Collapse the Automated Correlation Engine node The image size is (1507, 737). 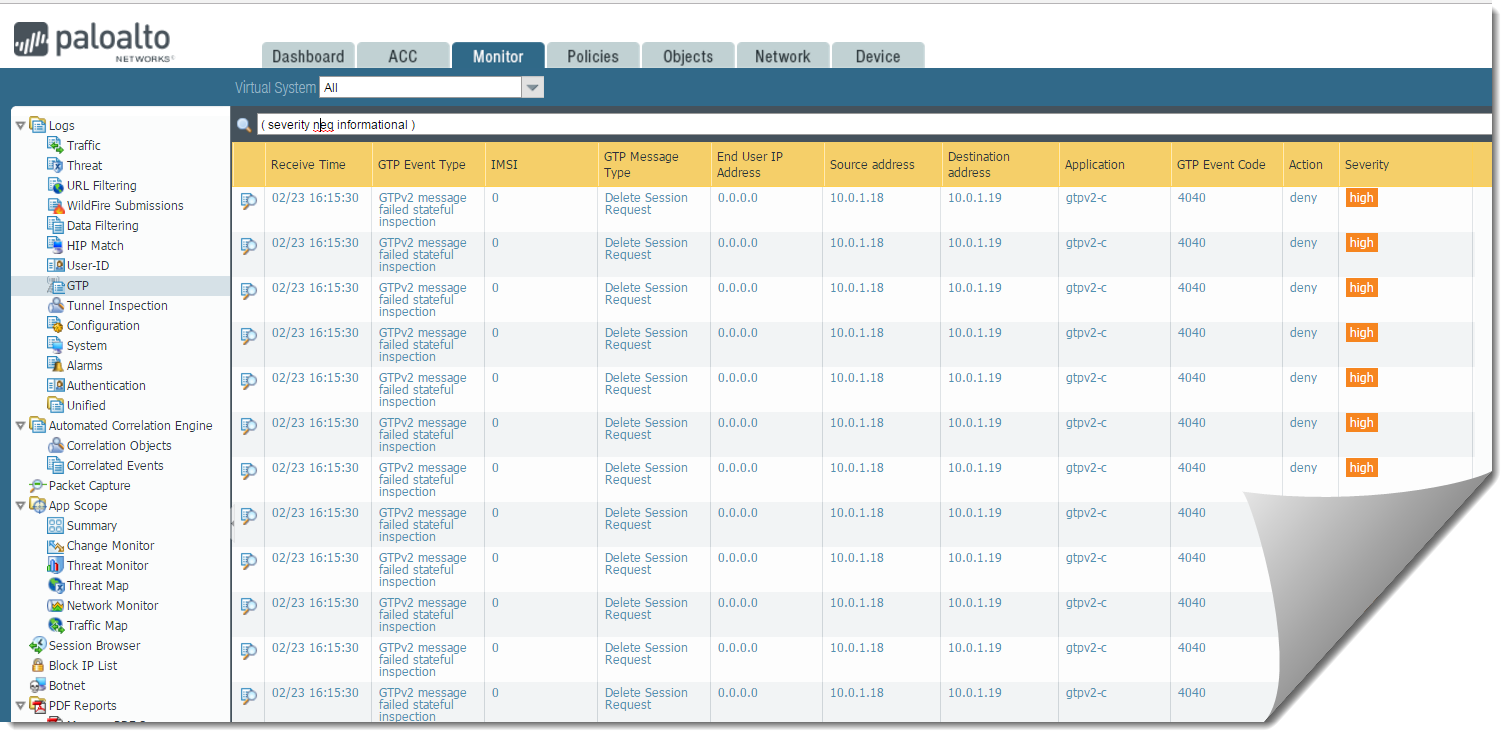[x=21, y=425]
